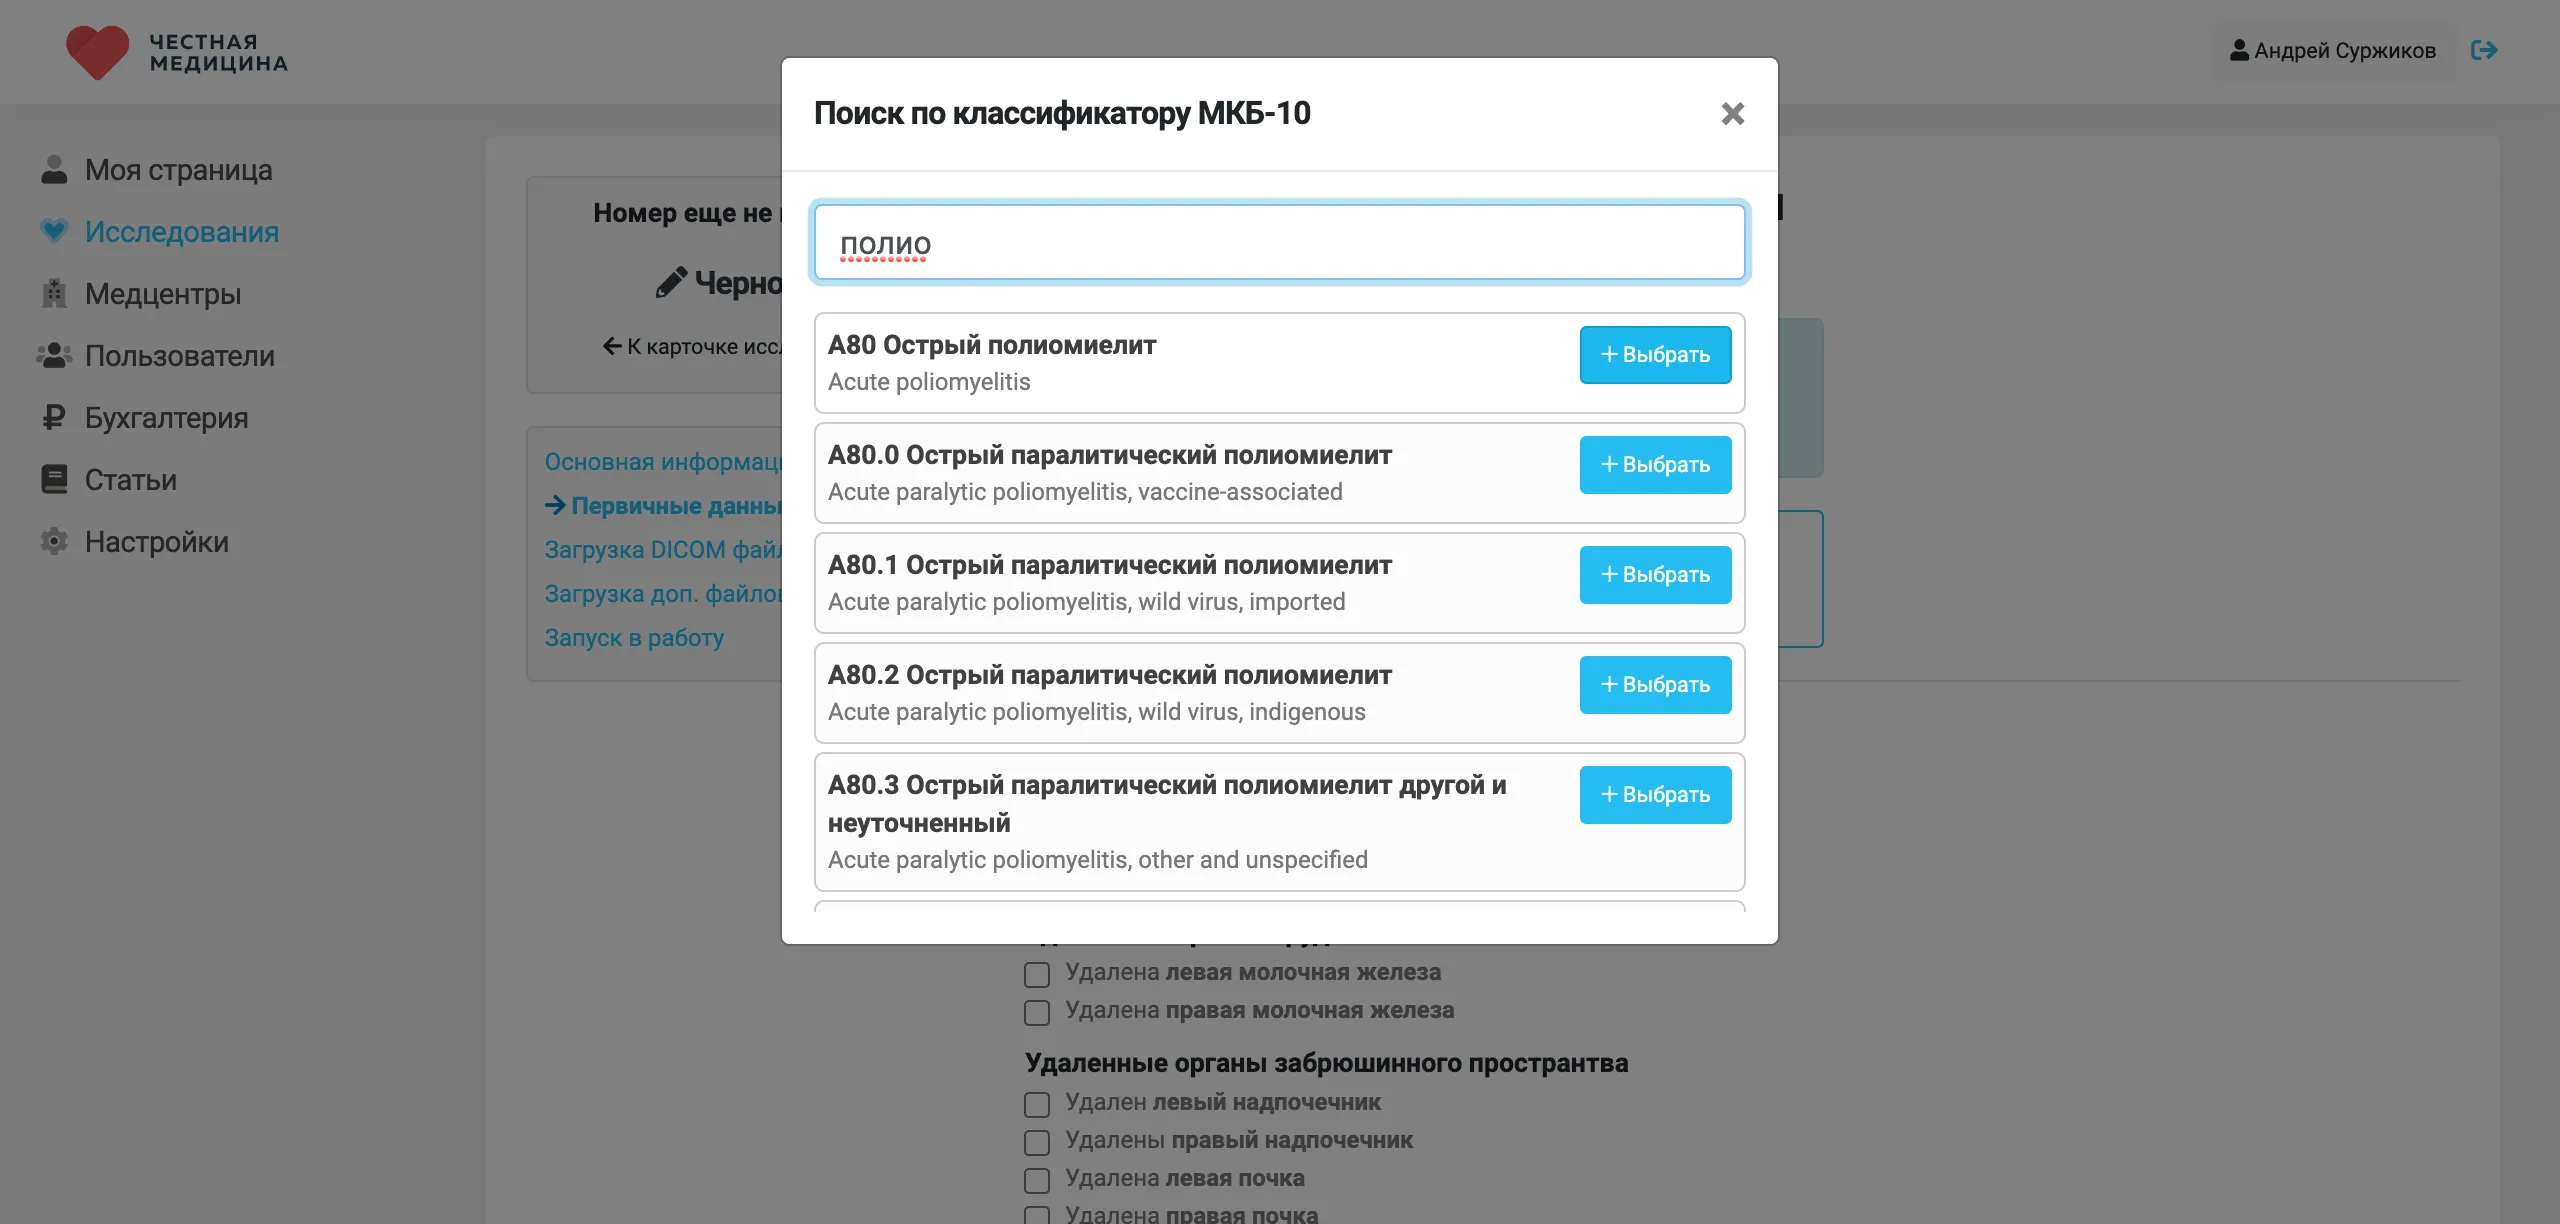Click the logout icon beside user name
Viewport: 2560px width, 1224px height.
click(x=2484, y=50)
